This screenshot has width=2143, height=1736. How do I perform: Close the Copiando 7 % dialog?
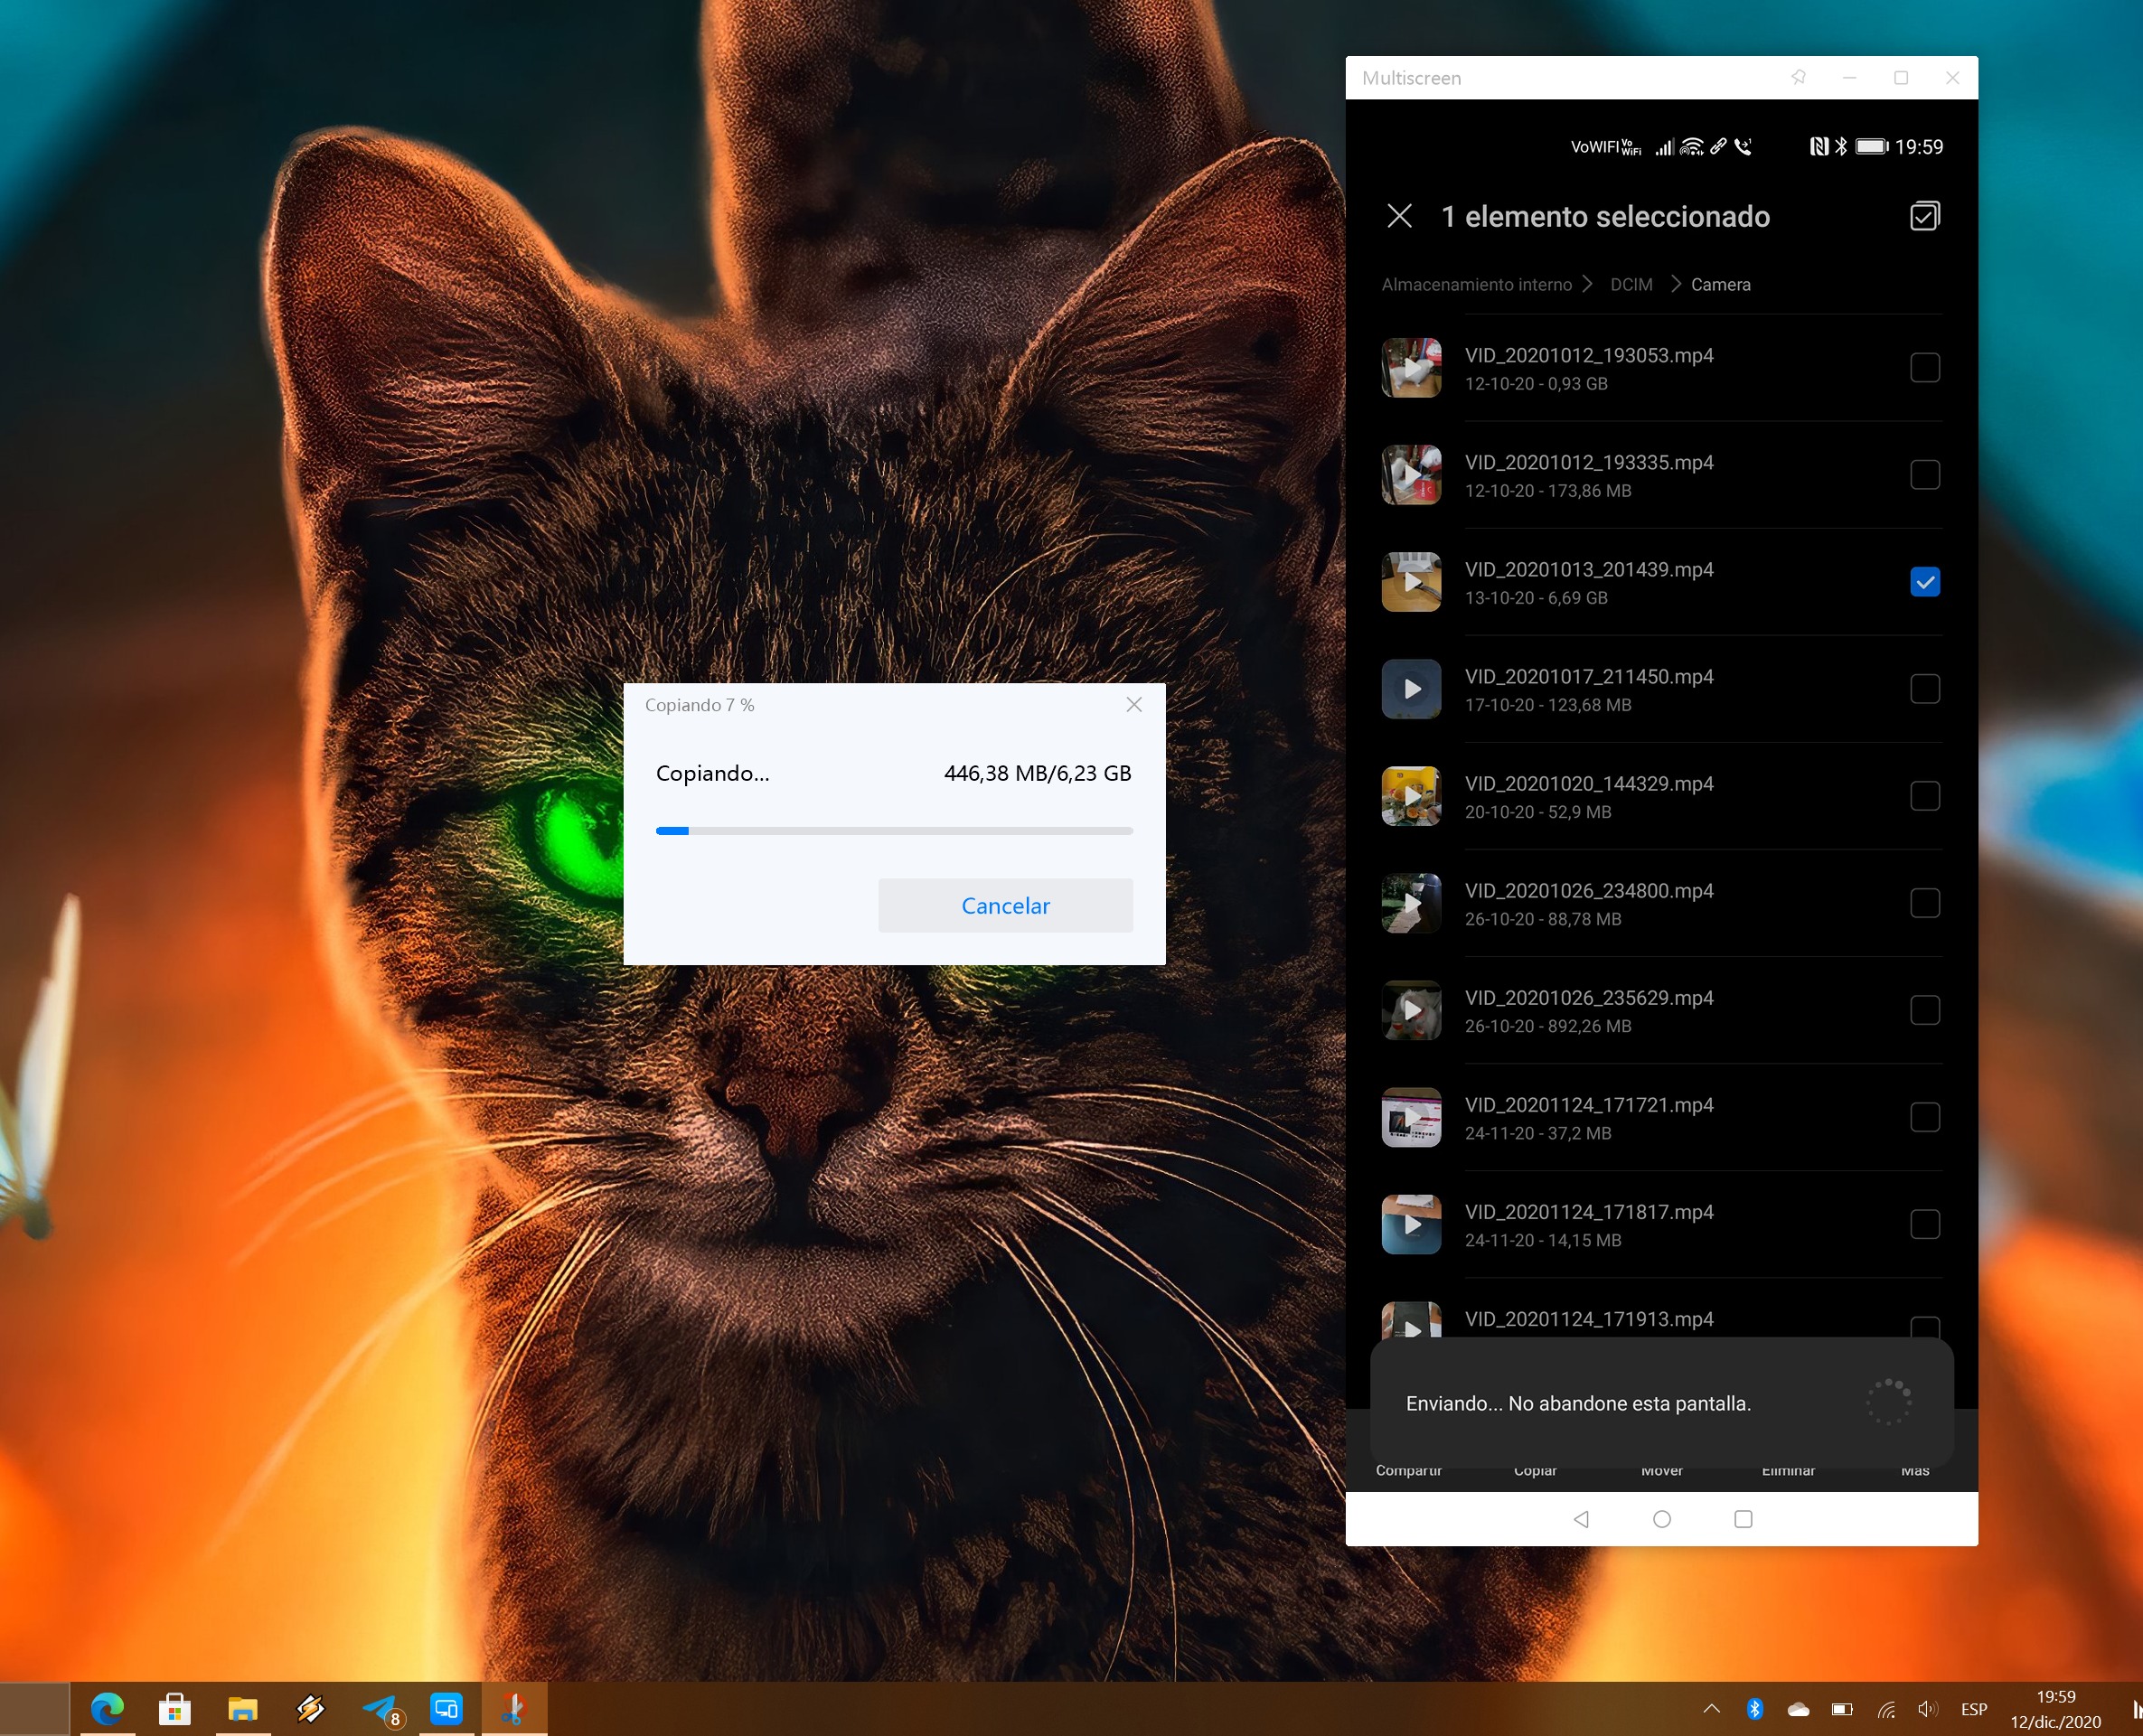(1133, 705)
